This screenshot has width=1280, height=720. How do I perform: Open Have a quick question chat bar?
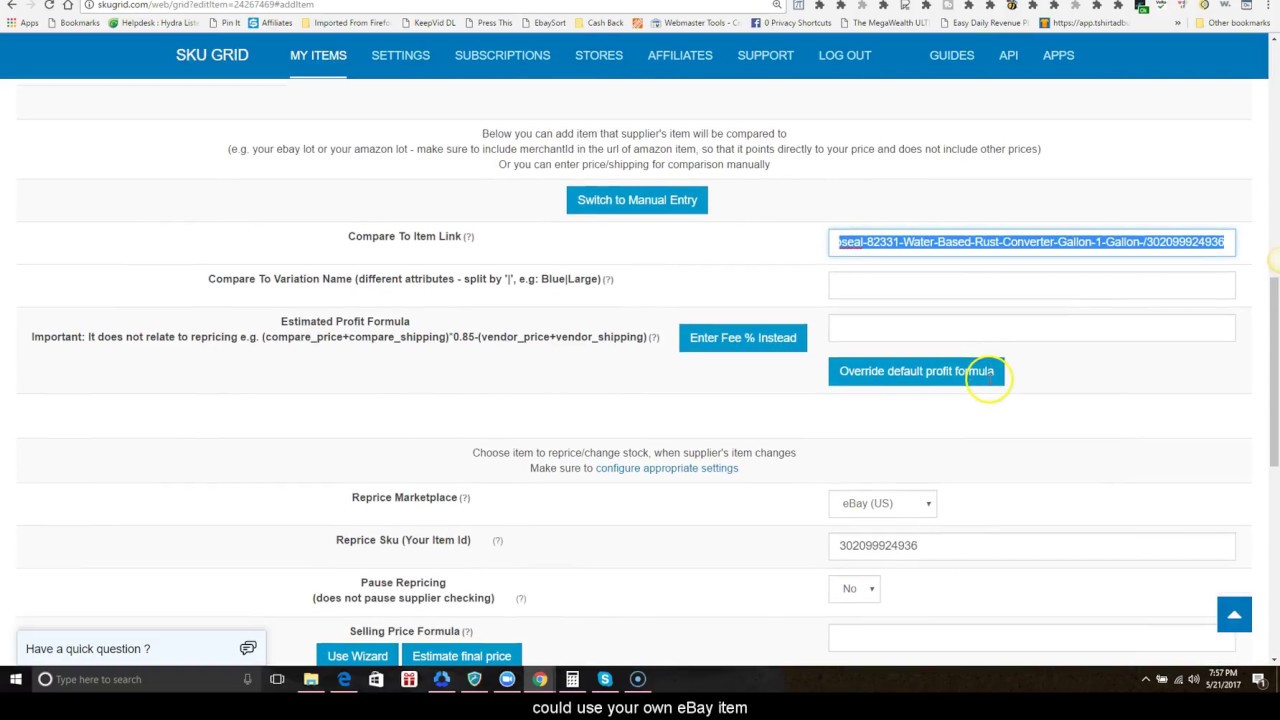pos(141,648)
